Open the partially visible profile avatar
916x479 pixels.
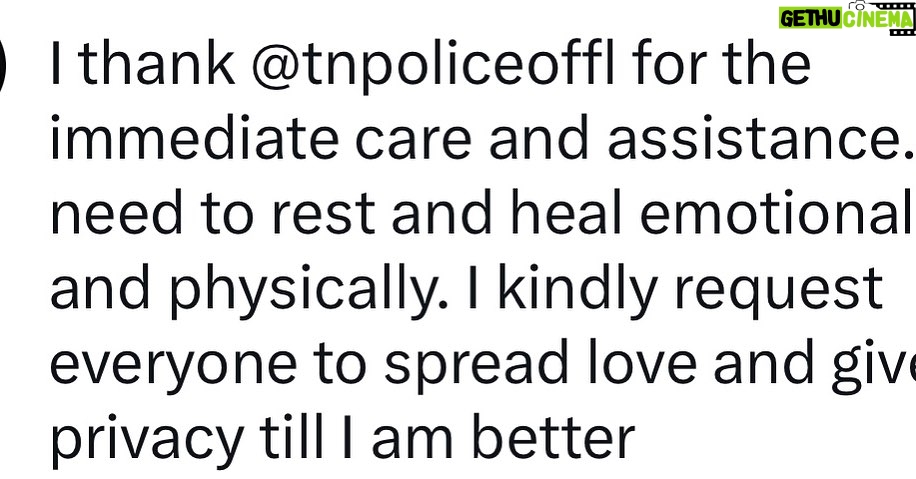point(5,64)
